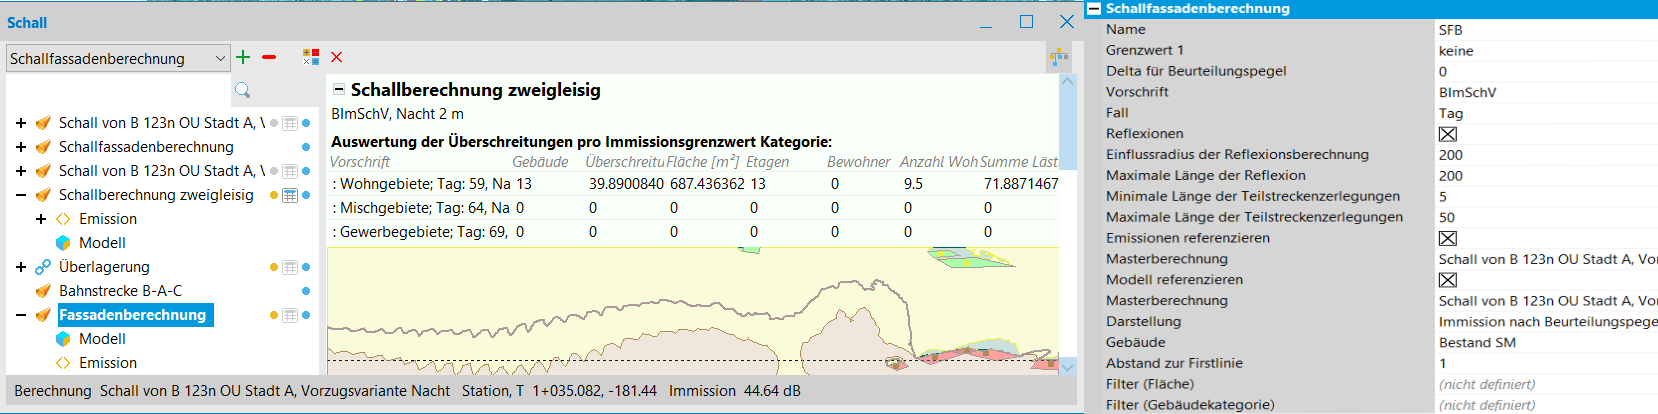Toggle the Reflexionen checkbox
Viewport: 1658px width, 414px height.
coord(1447,134)
